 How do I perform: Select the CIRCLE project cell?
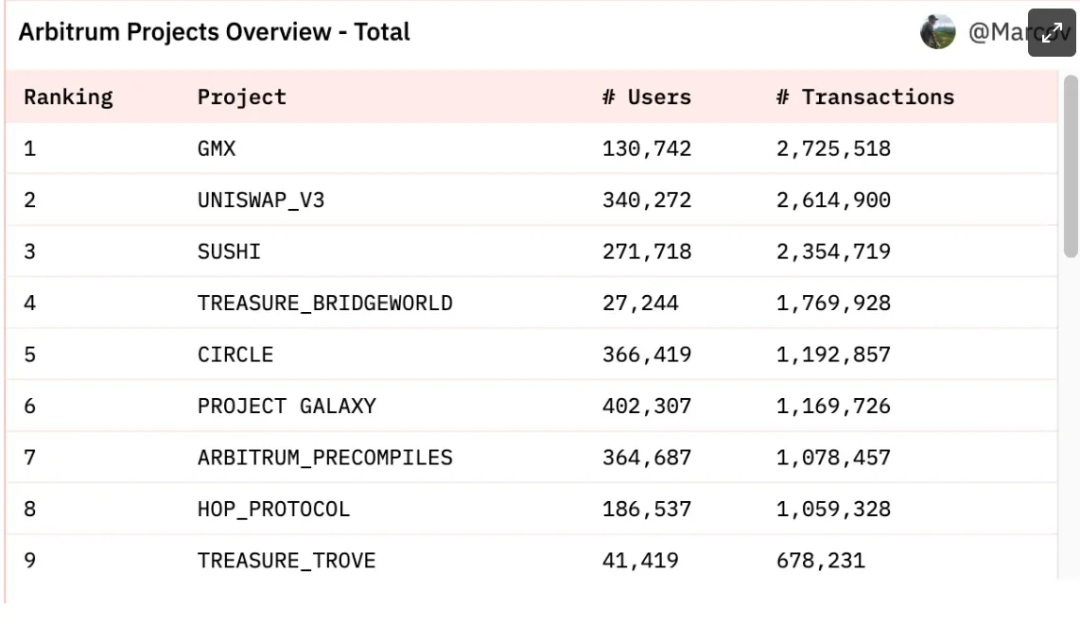pos(235,355)
